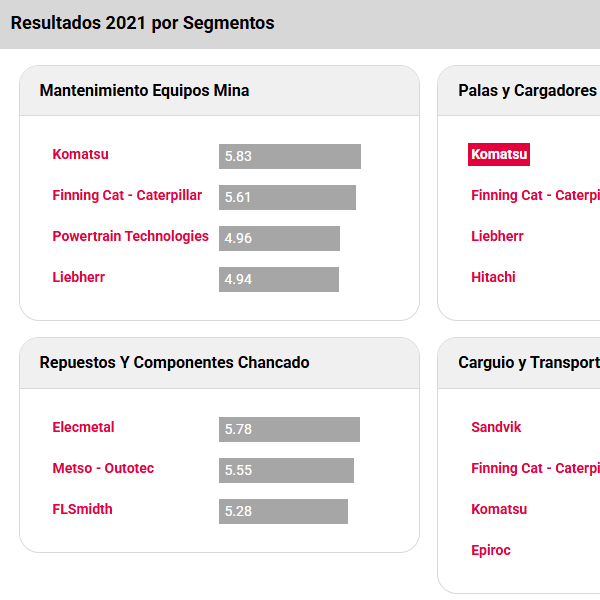Open Finning Cat - Caterpillar in Mantenimiento Equipos Mina
The image size is (600, 600).
click(127, 196)
